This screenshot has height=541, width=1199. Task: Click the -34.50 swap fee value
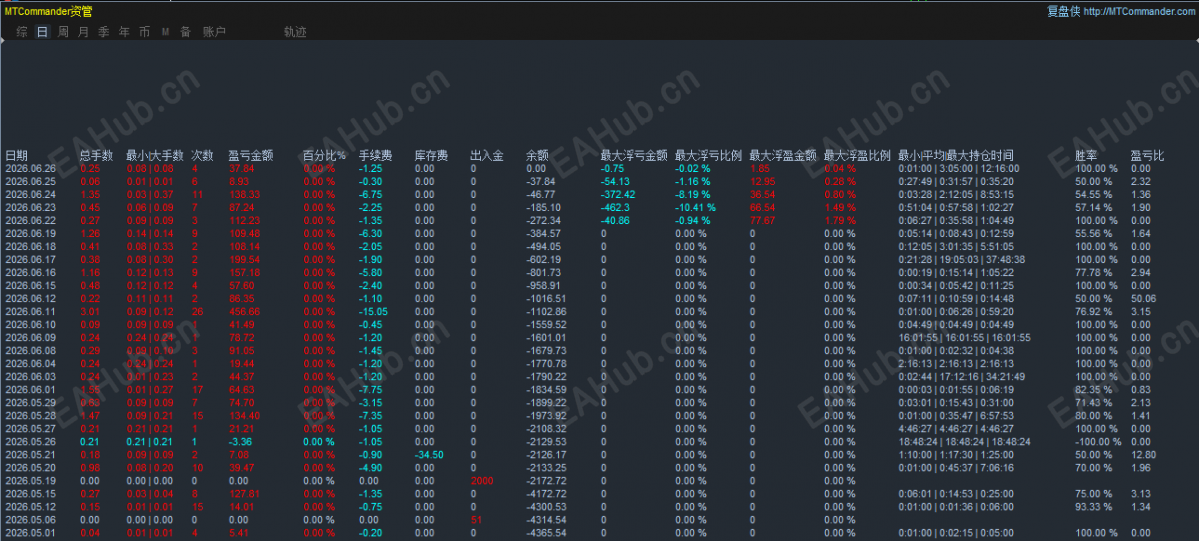pos(429,455)
